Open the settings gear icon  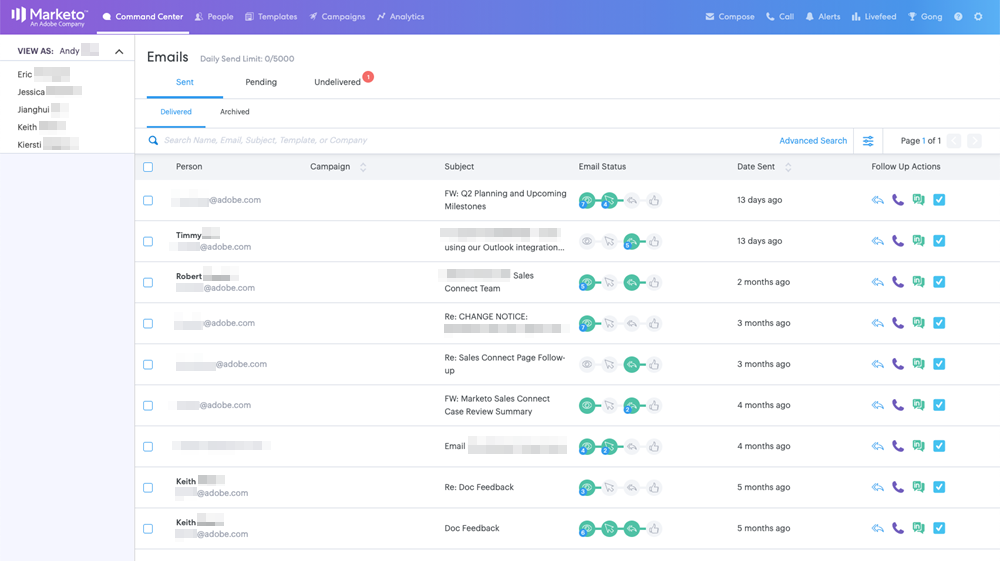[978, 17]
